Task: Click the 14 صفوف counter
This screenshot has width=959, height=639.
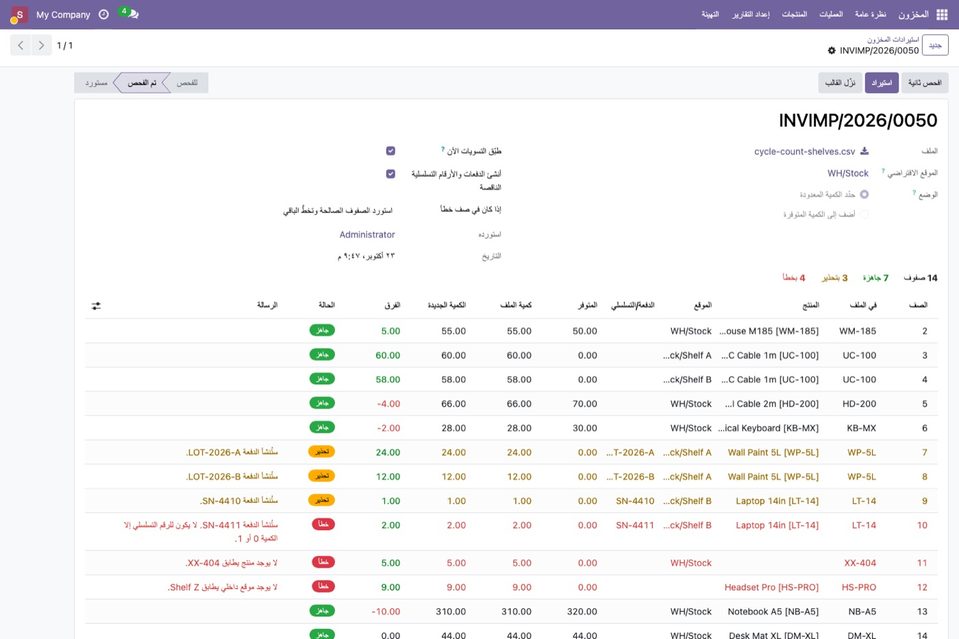Action: tap(920, 278)
